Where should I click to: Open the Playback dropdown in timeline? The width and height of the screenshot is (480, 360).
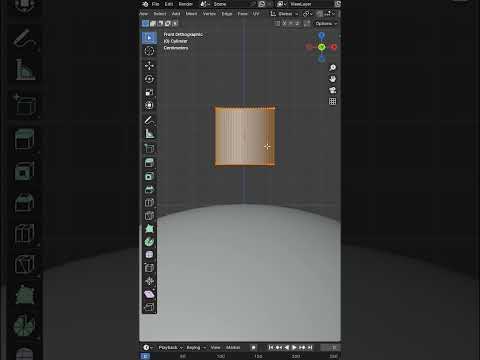(x=170, y=347)
